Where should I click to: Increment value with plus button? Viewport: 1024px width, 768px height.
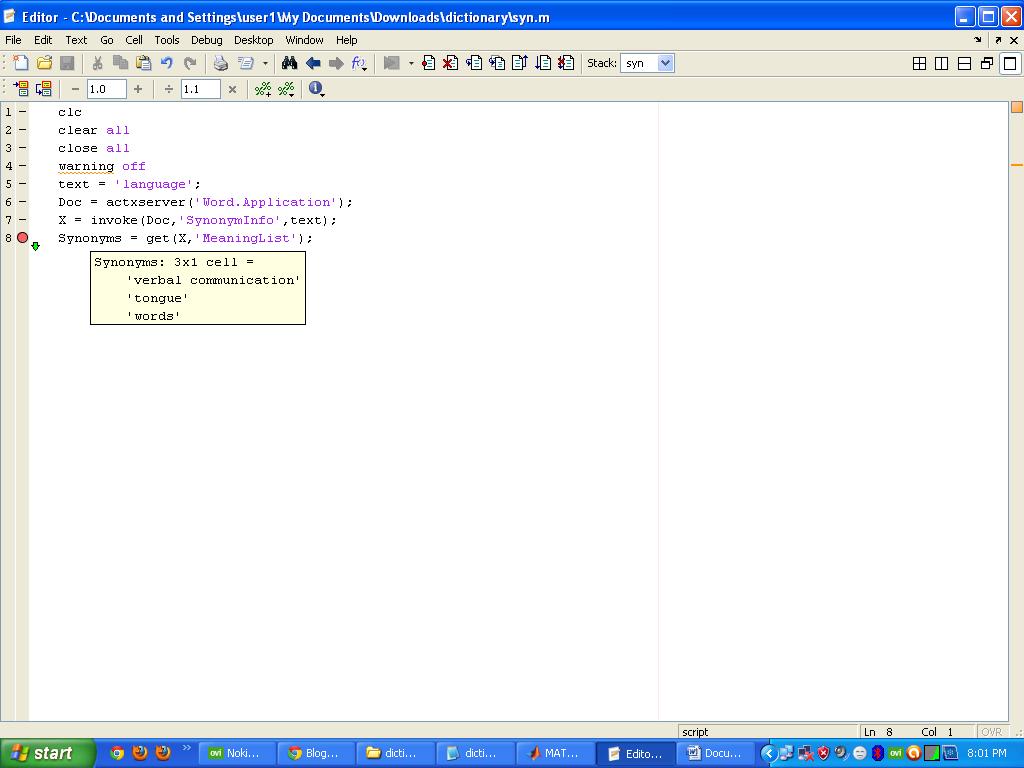(x=138, y=89)
